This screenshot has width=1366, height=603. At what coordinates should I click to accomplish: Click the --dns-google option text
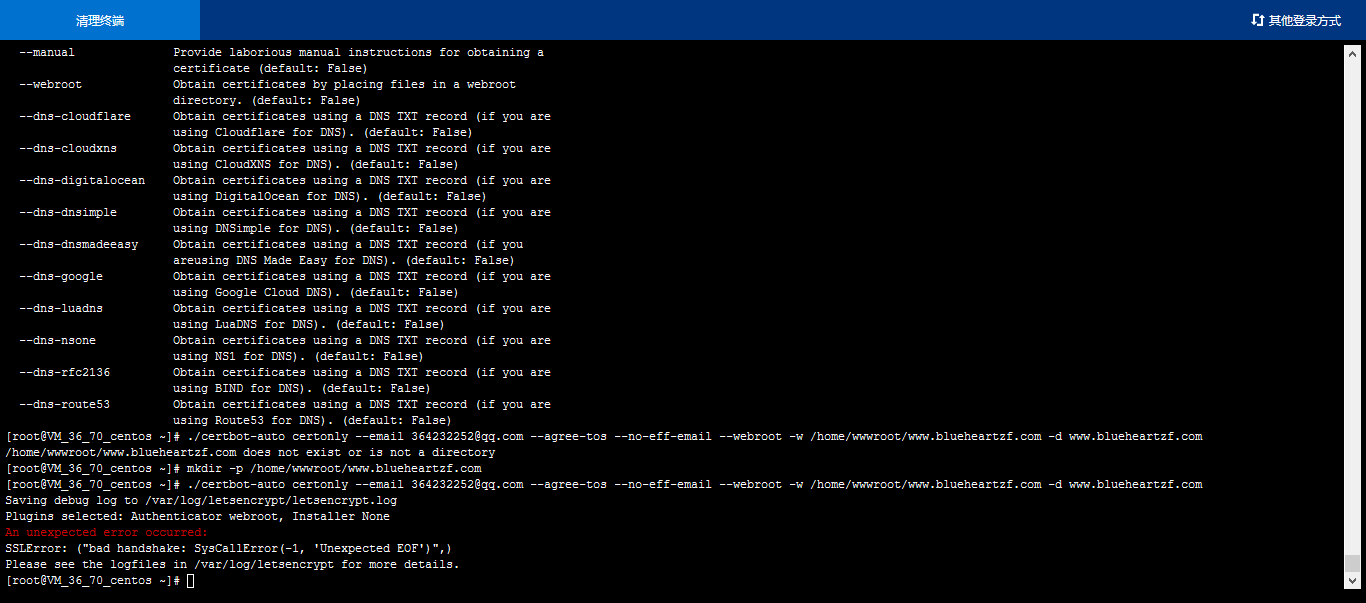point(61,277)
